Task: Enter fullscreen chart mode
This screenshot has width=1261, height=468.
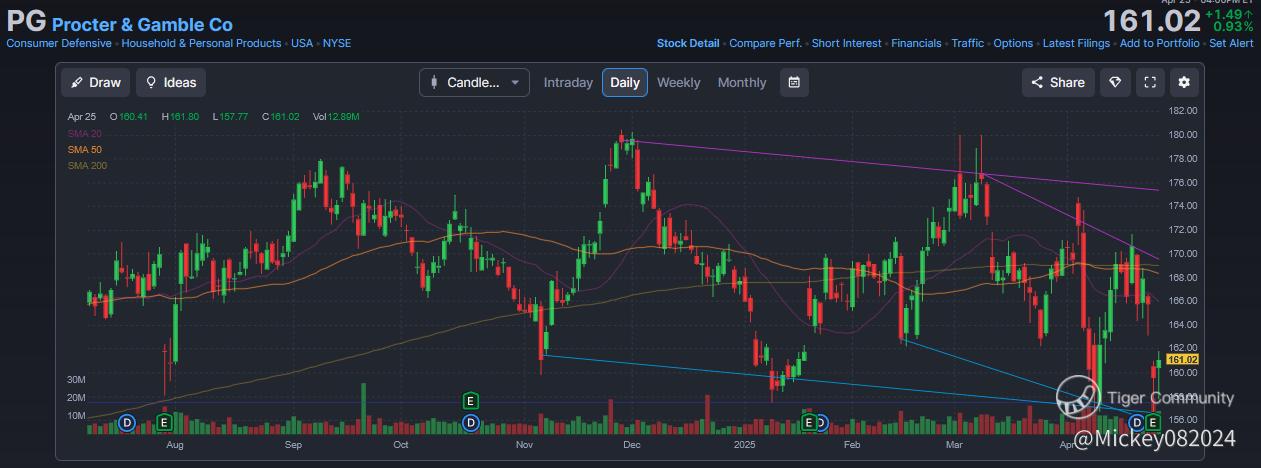Action: tap(1150, 82)
